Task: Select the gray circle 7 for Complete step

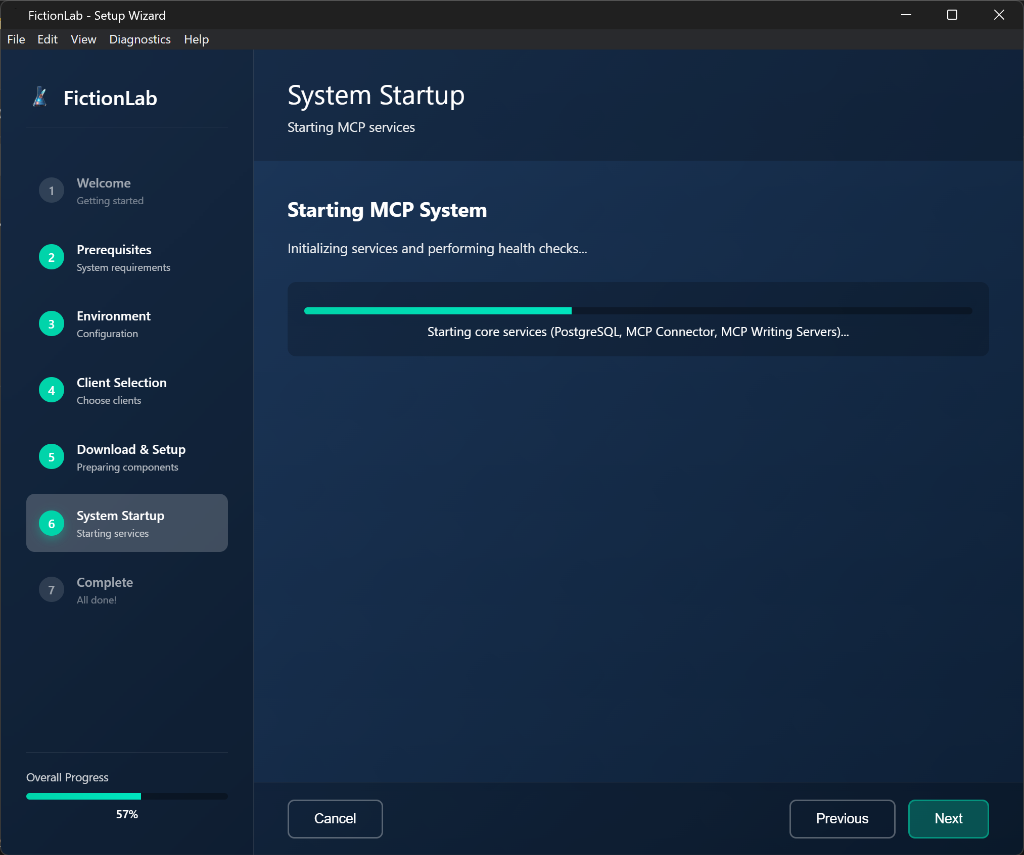Action: pos(51,589)
